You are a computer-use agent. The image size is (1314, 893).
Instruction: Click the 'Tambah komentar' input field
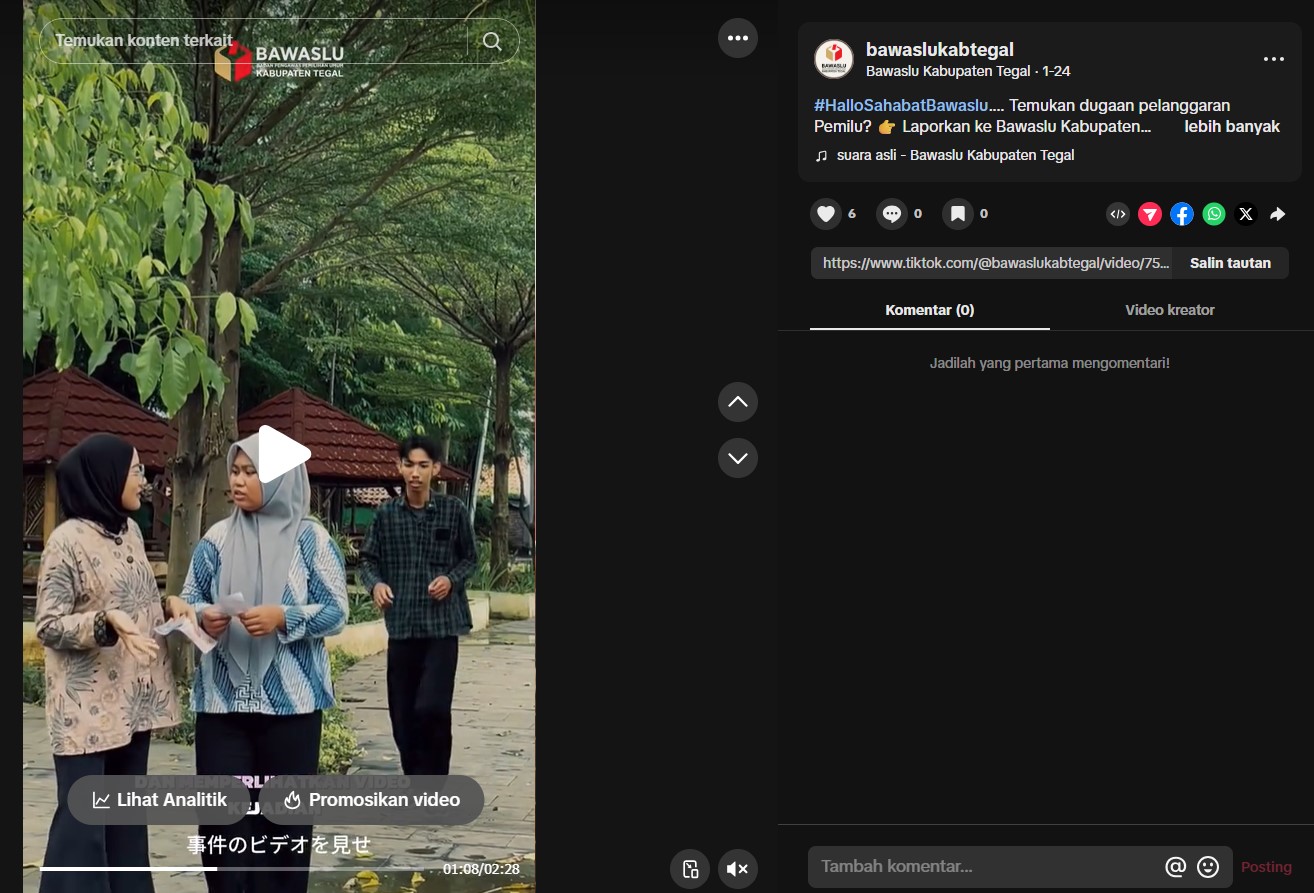click(x=950, y=866)
